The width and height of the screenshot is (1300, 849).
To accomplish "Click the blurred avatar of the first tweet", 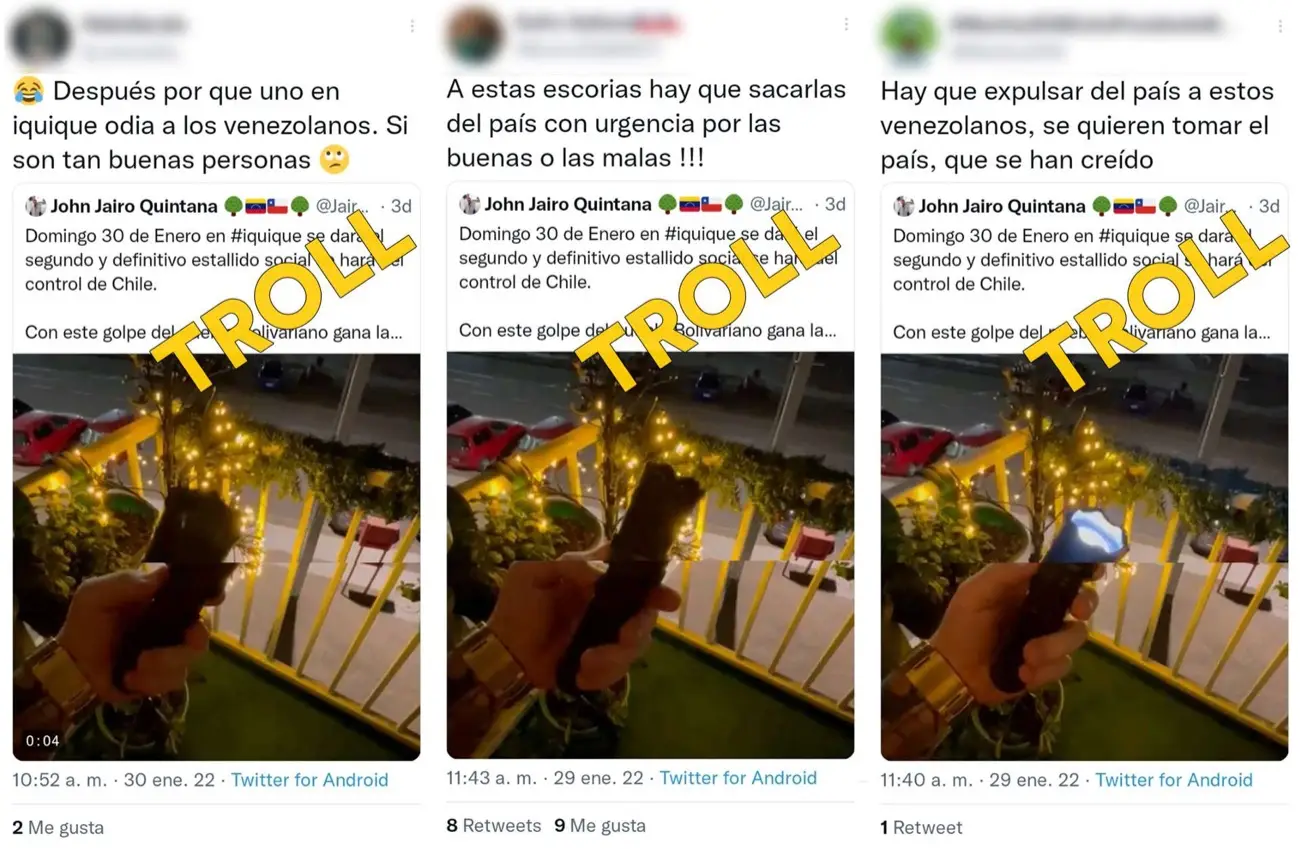I will (x=39, y=36).
